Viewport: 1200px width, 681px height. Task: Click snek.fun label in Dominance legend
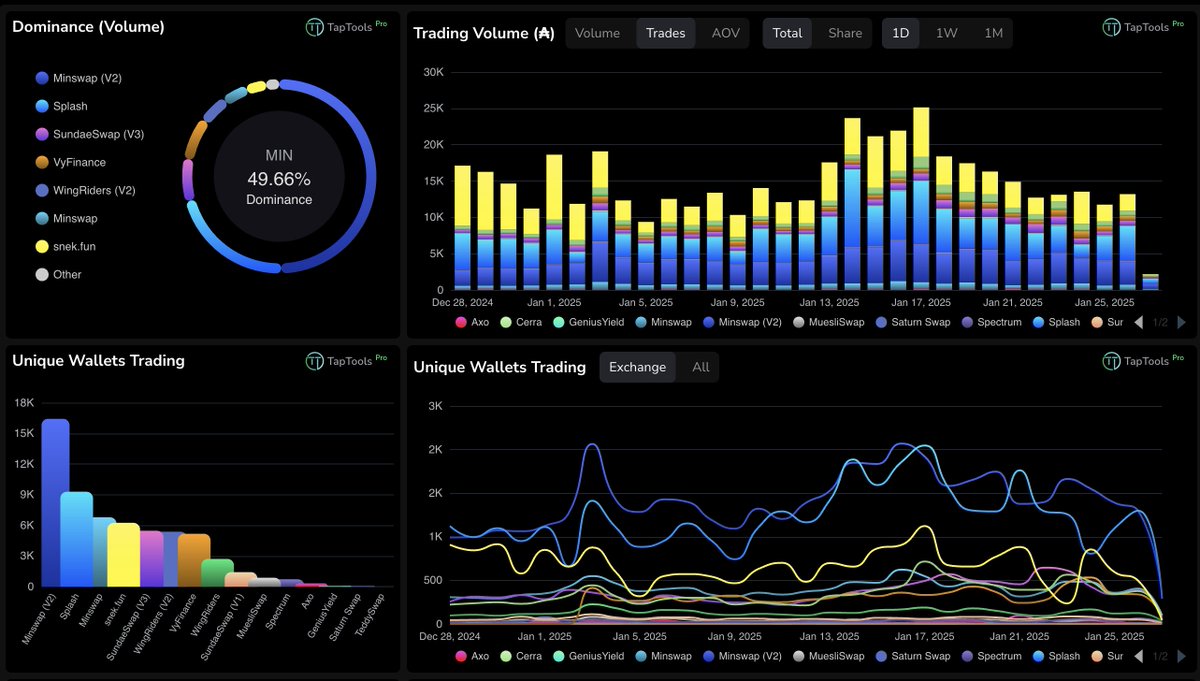(x=76, y=246)
